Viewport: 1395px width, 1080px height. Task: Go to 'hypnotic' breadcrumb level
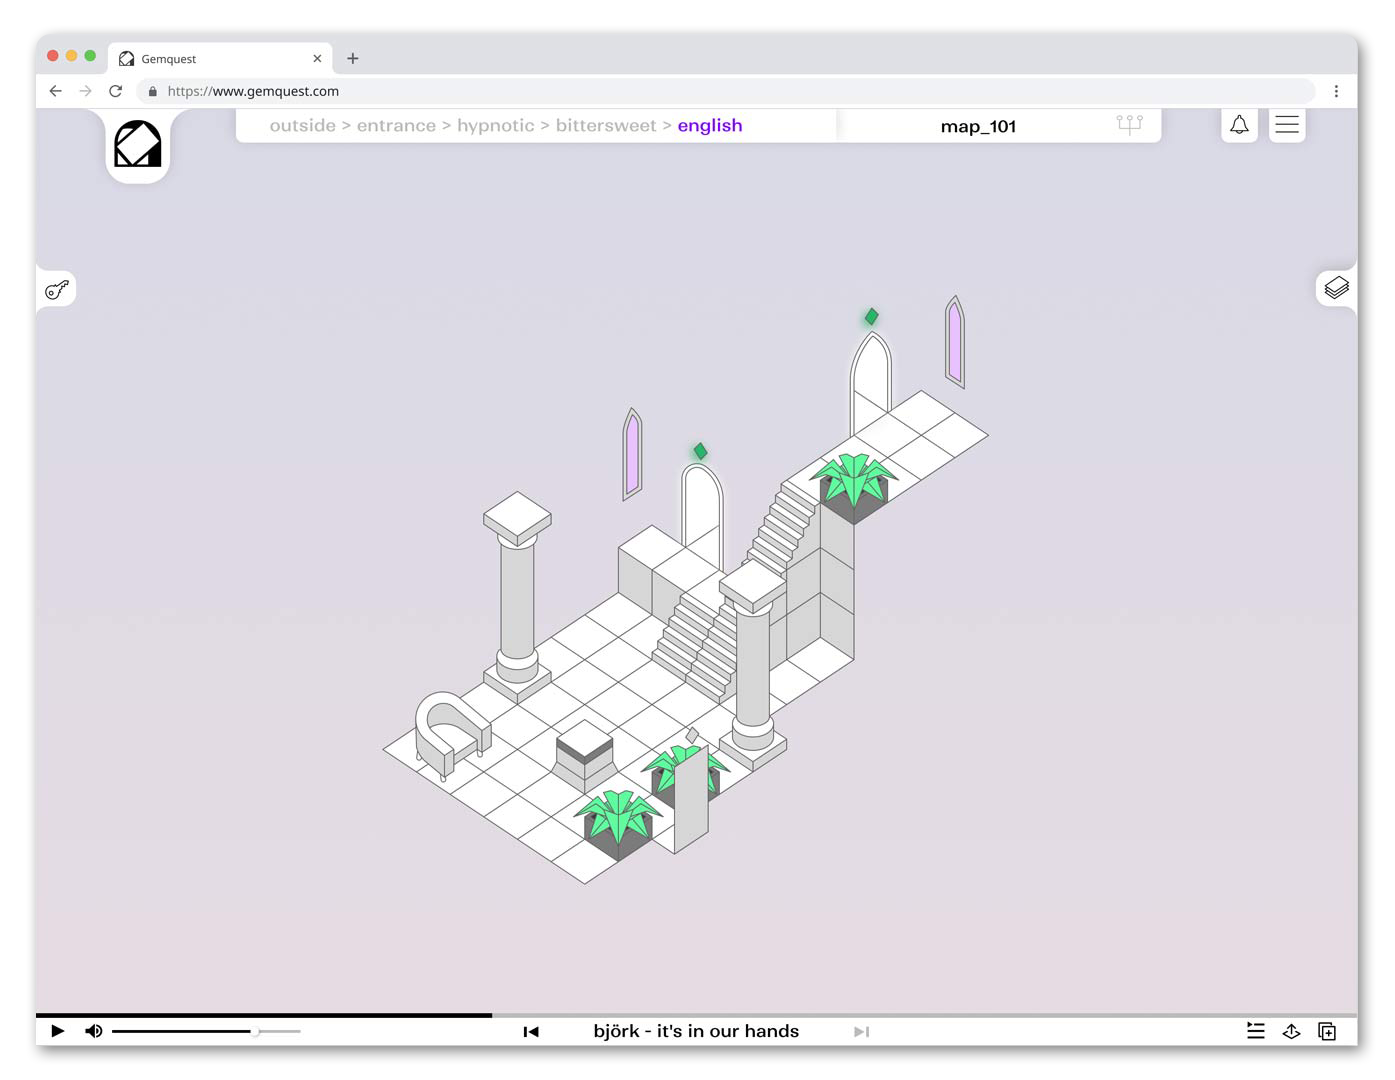[x=495, y=126]
